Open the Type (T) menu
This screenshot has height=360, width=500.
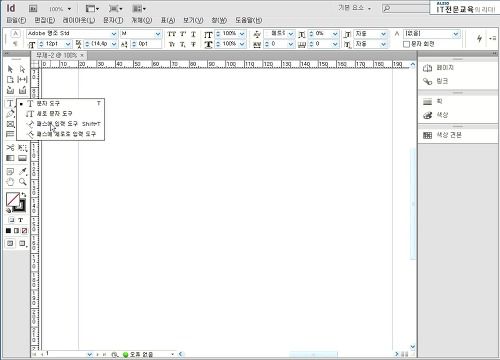coord(113,20)
